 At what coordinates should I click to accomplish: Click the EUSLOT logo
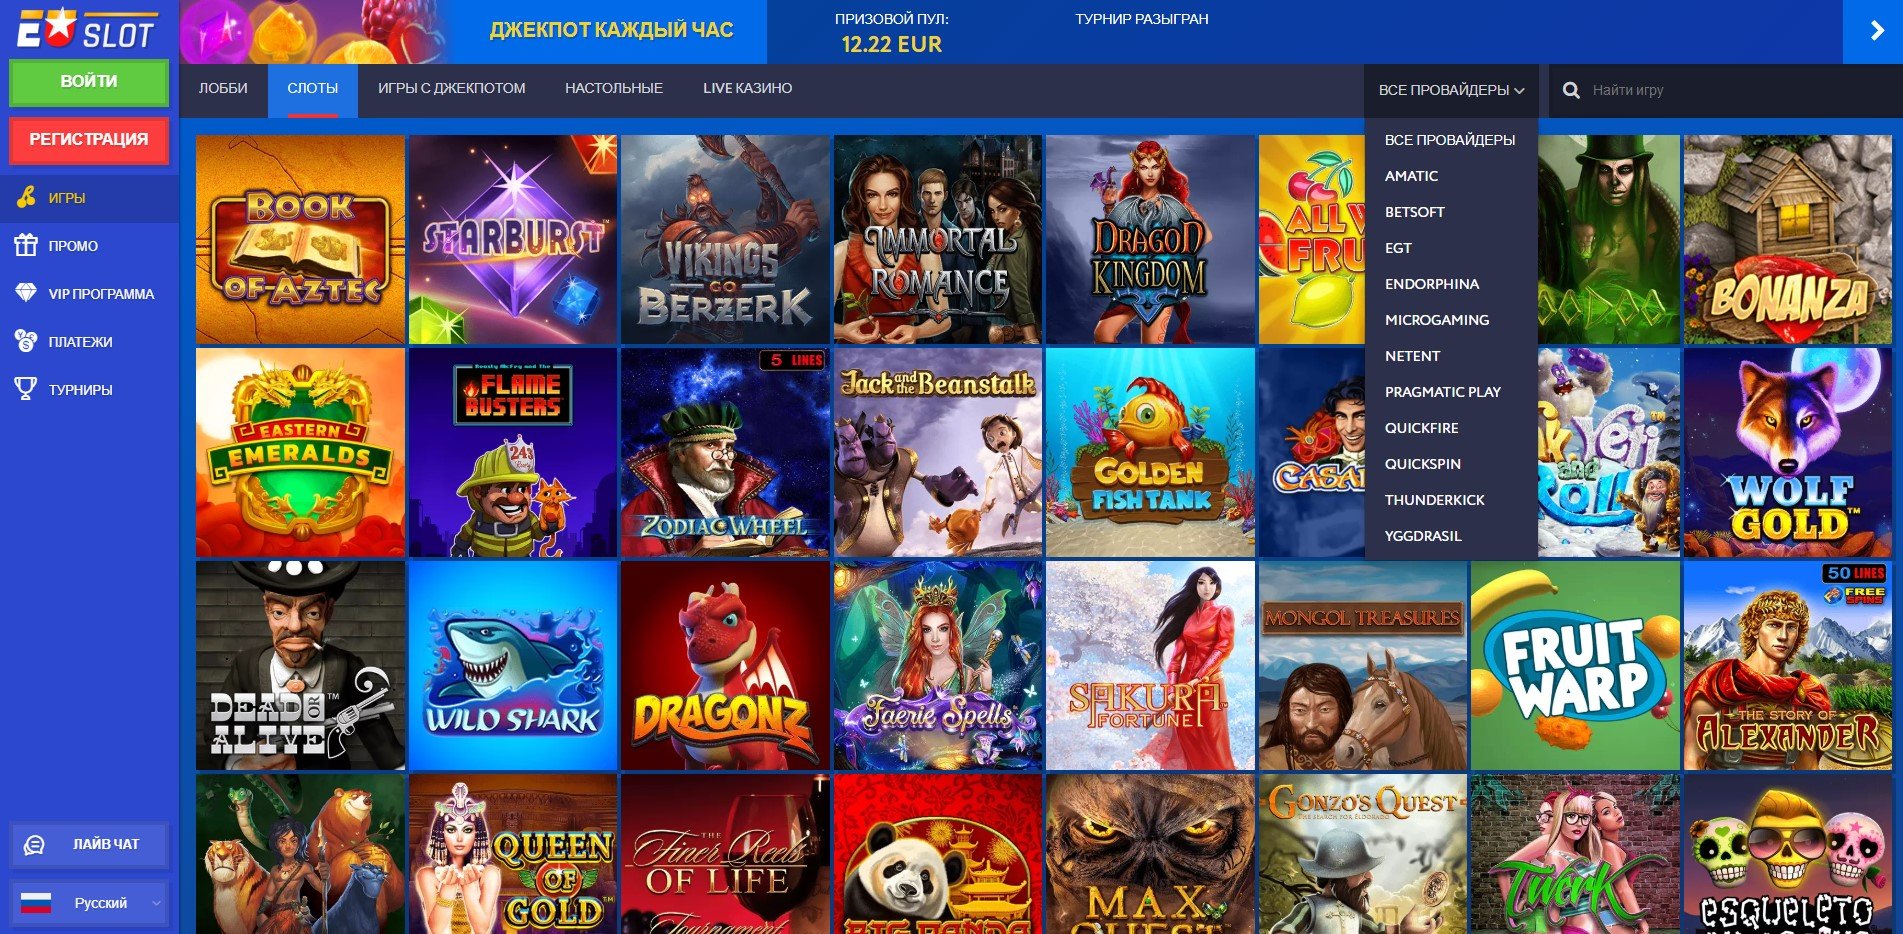pyautogui.click(x=87, y=29)
